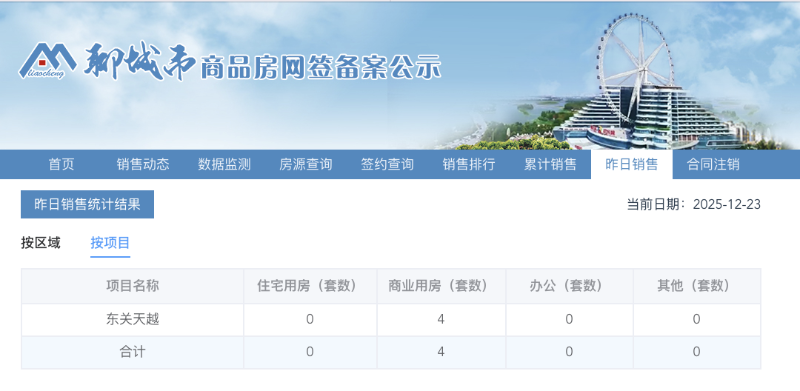Image resolution: width=800 pixels, height=391 pixels.
Task: Click 合计 row's 其他 value 0
Action: coord(697,352)
